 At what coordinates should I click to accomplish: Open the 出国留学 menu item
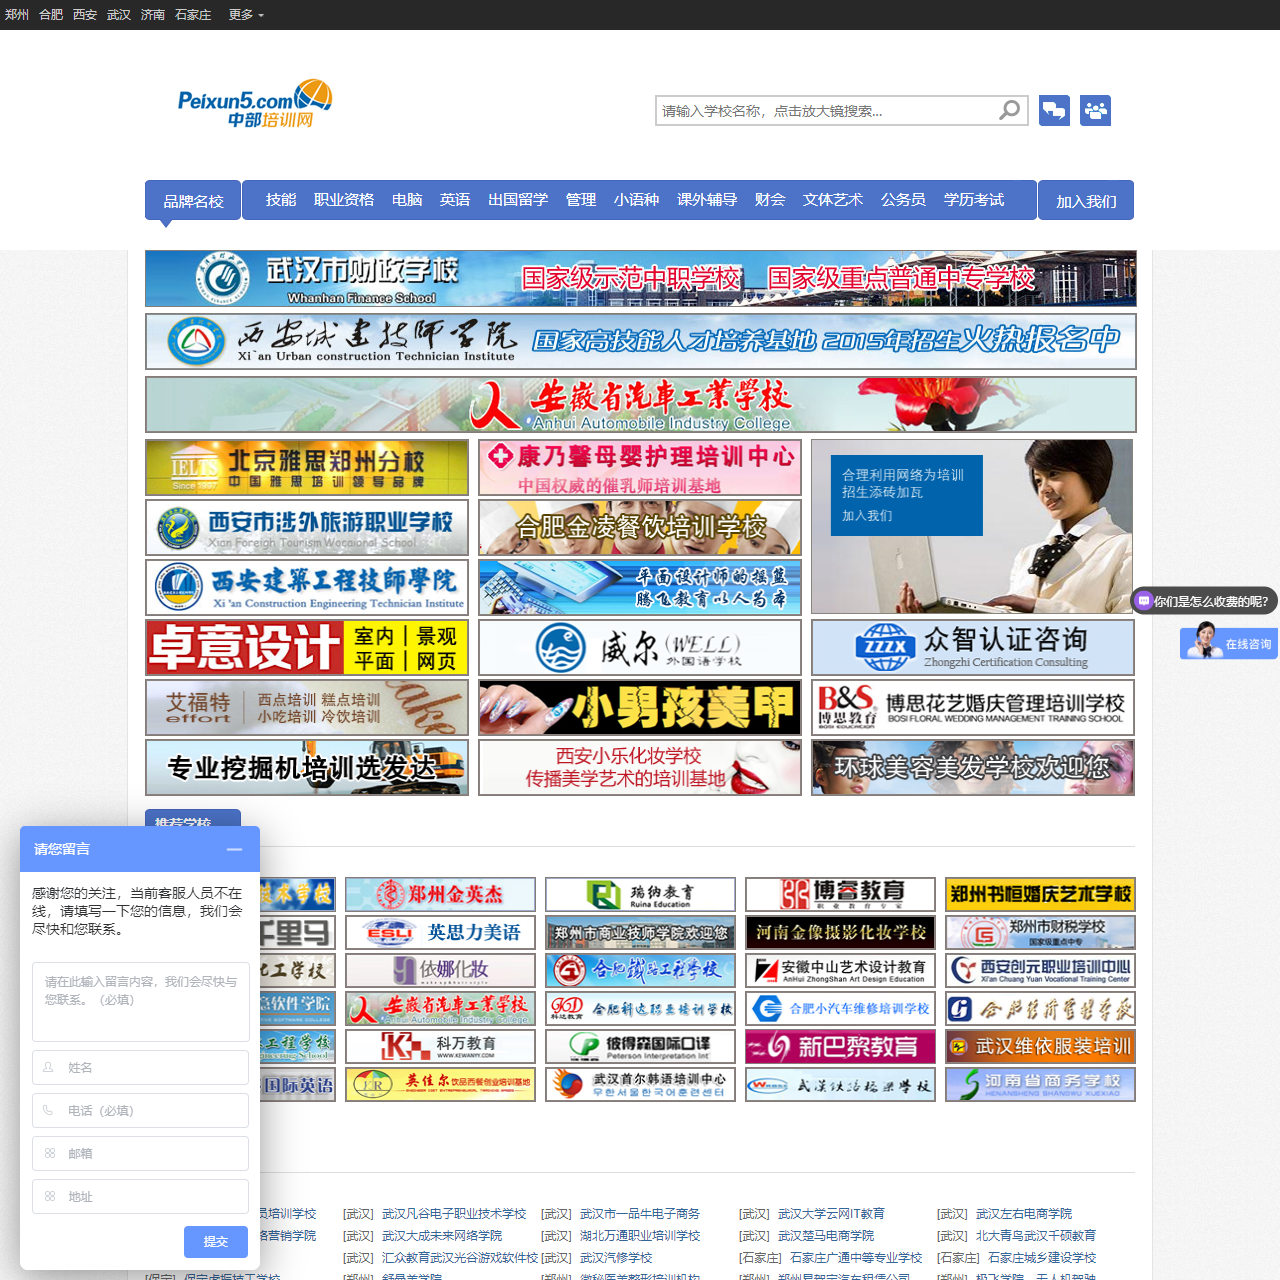518,200
